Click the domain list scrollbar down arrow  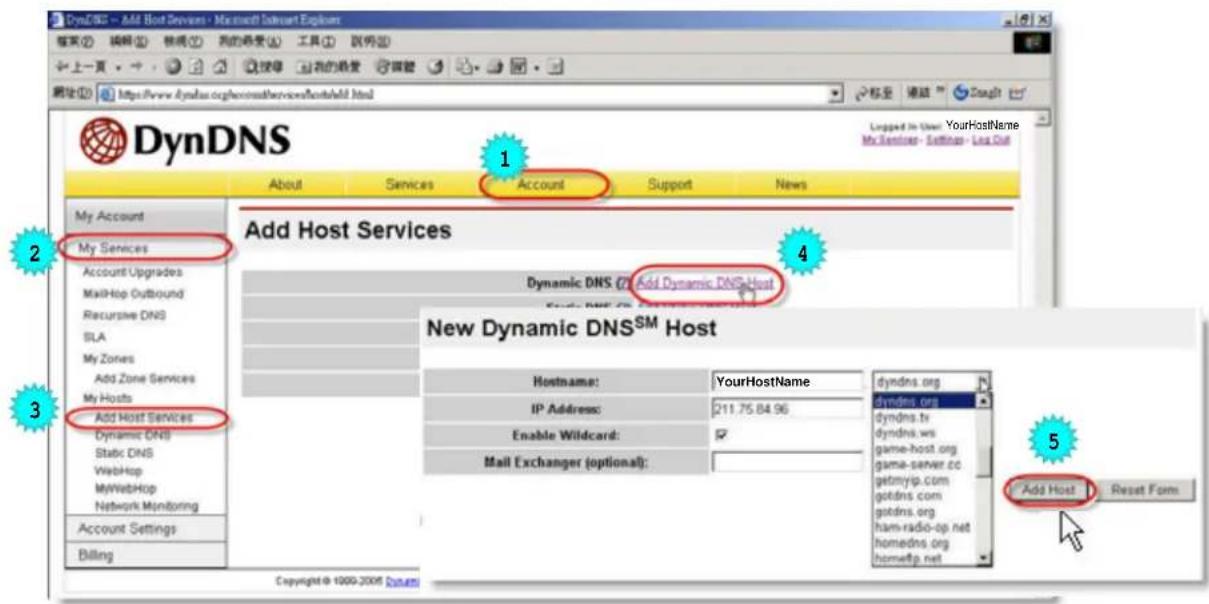[983, 559]
